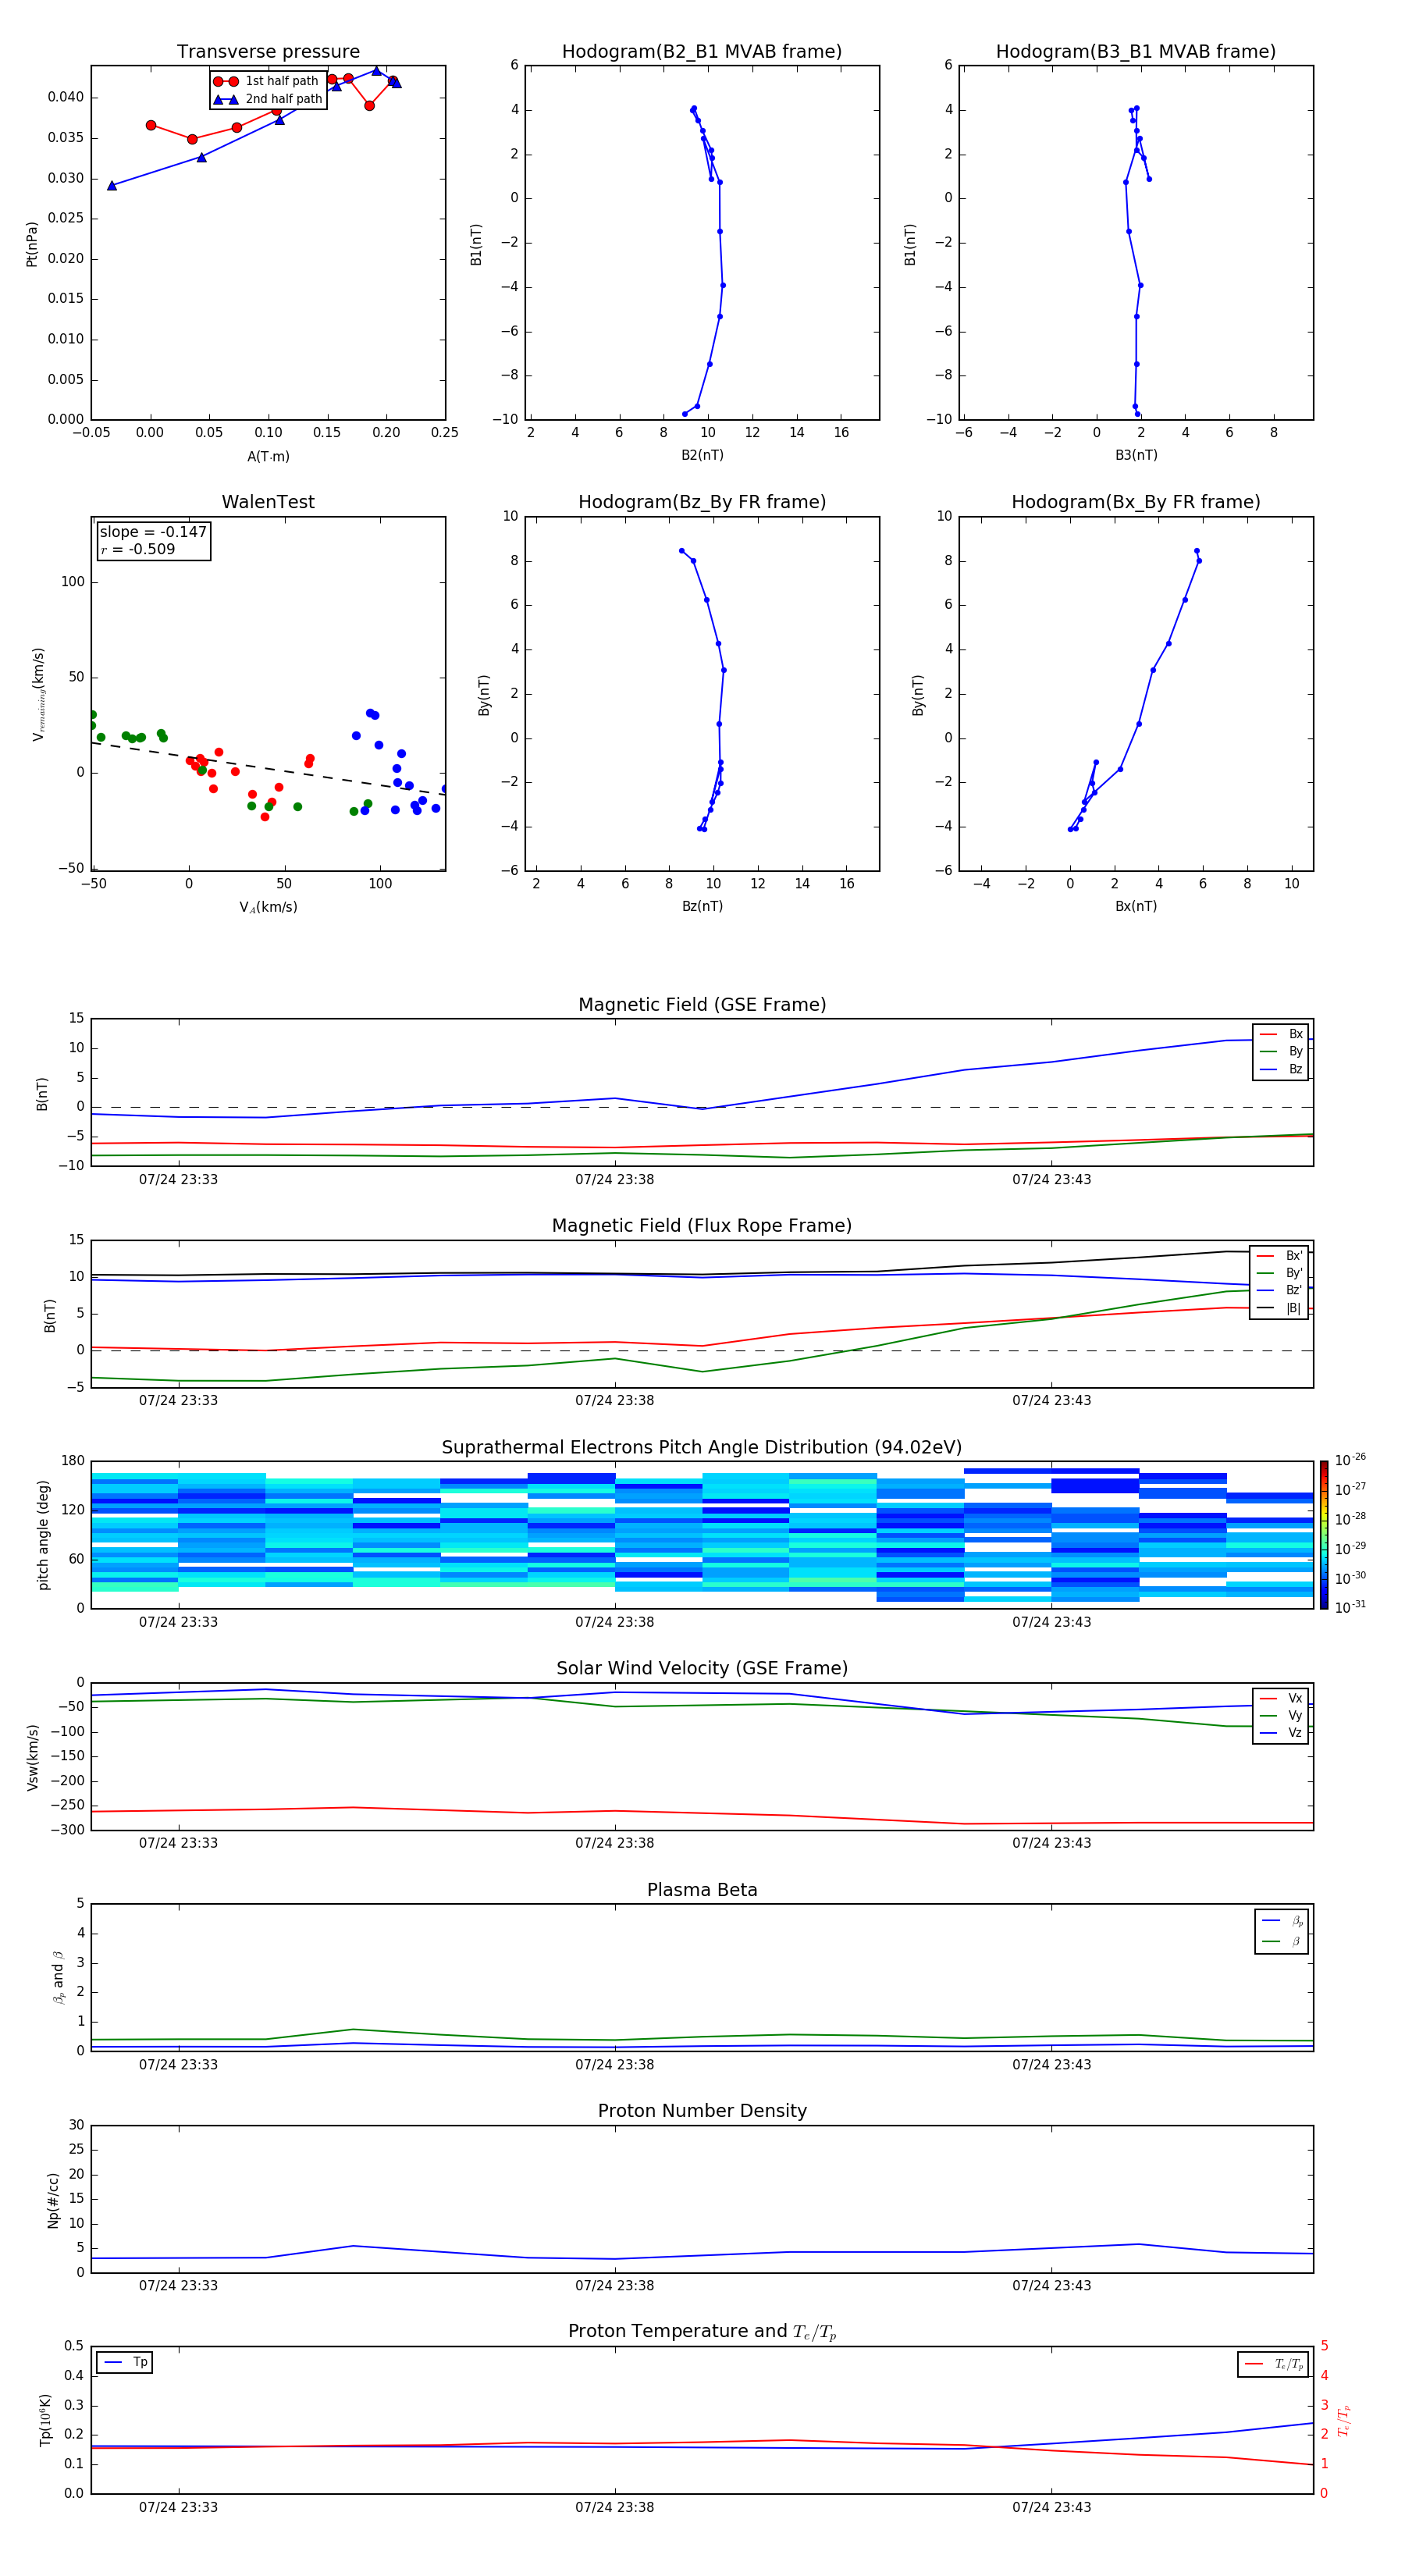Click the 'Proton Number Density' title
This screenshot has width=1405, height=2576.
pyautogui.click(x=702, y=2111)
